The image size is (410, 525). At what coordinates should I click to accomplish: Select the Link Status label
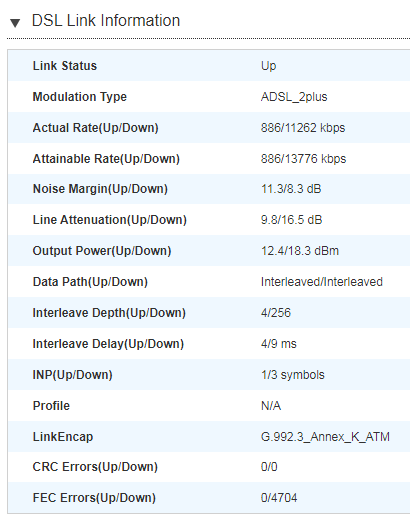pos(65,66)
